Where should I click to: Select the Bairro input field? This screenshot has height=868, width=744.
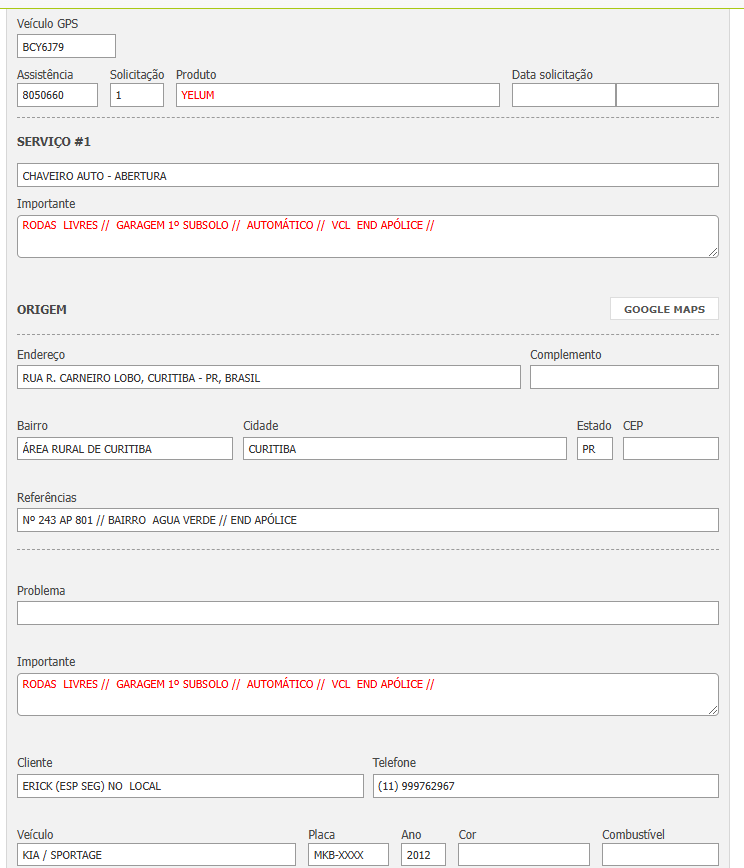124,449
